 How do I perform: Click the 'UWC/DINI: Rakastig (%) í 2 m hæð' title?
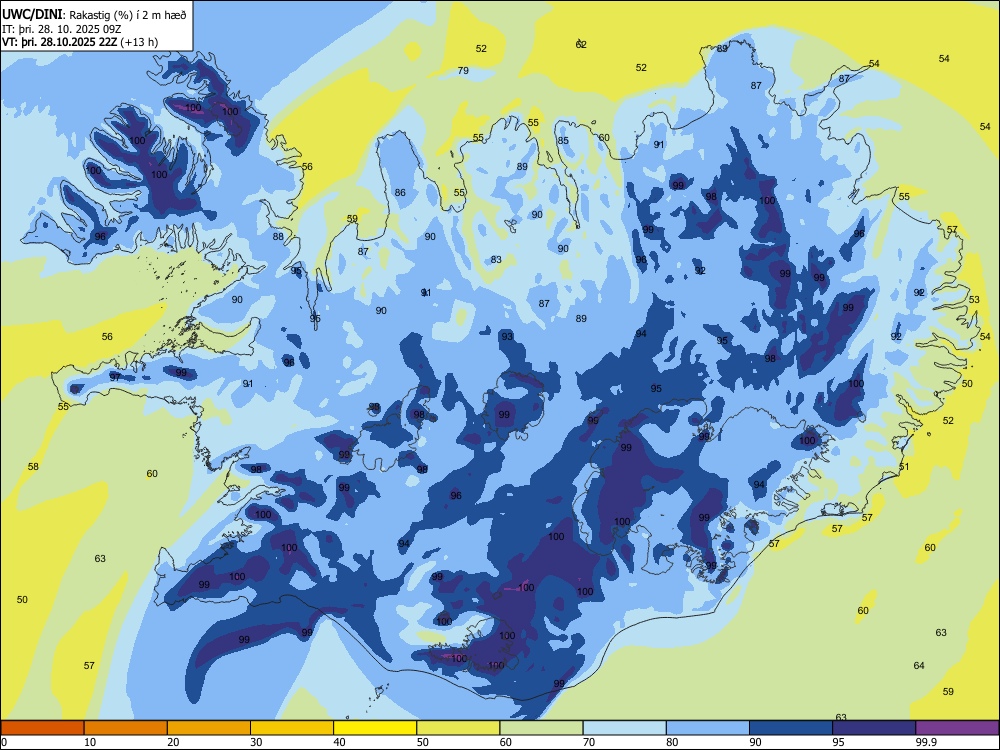[94, 15]
